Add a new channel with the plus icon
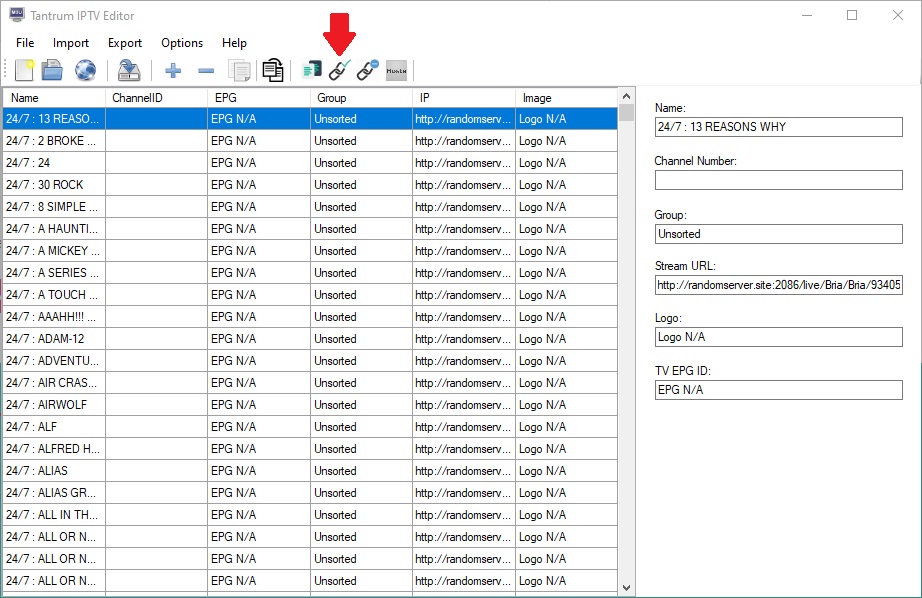922x598 pixels. [172, 70]
